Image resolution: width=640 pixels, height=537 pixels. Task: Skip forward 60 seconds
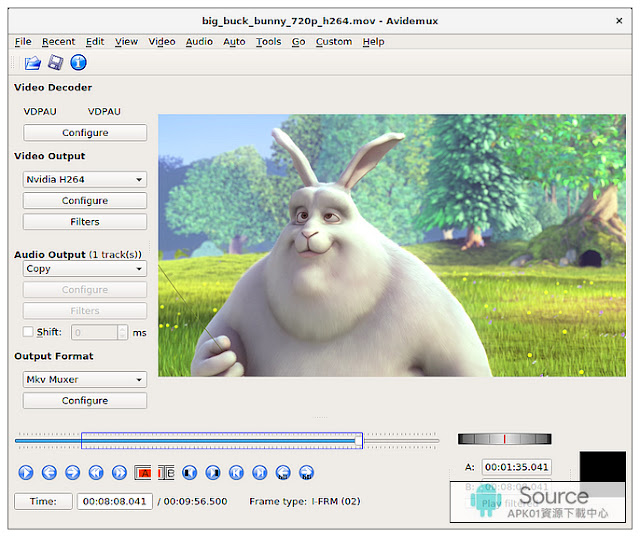click(307, 473)
